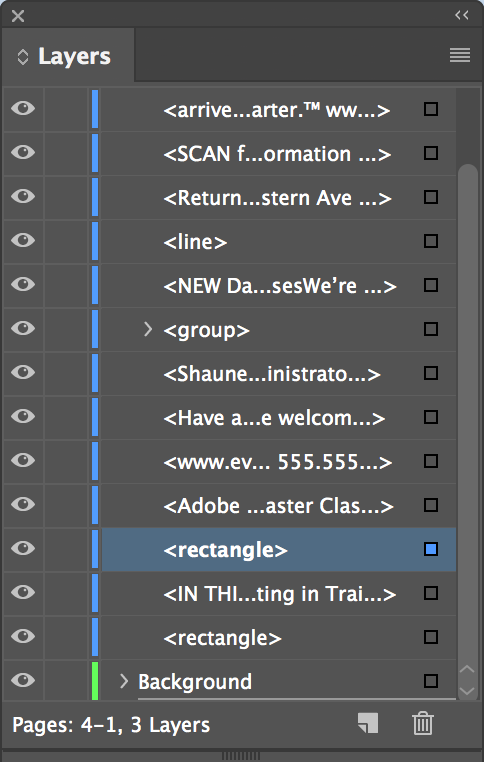This screenshot has height=762, width=484.
Task: Select the Layers panel tab
Action: pyautogui.click(x=68, y=56)
